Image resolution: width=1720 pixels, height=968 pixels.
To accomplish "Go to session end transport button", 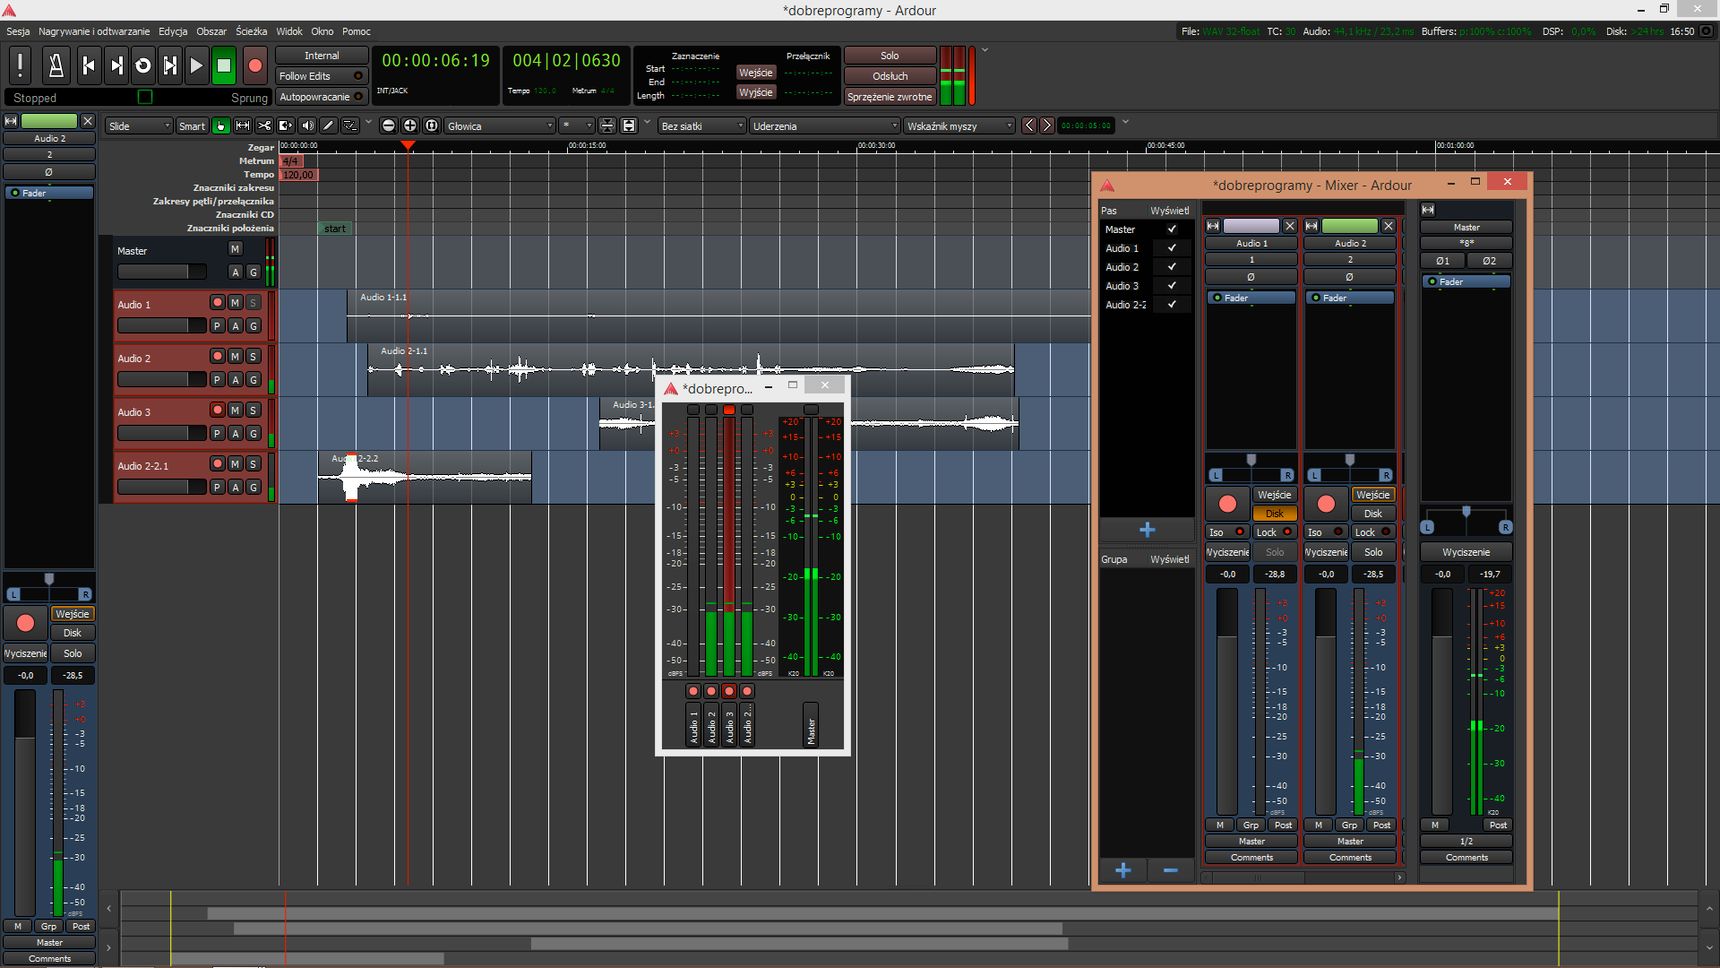I will coord(116,65).
